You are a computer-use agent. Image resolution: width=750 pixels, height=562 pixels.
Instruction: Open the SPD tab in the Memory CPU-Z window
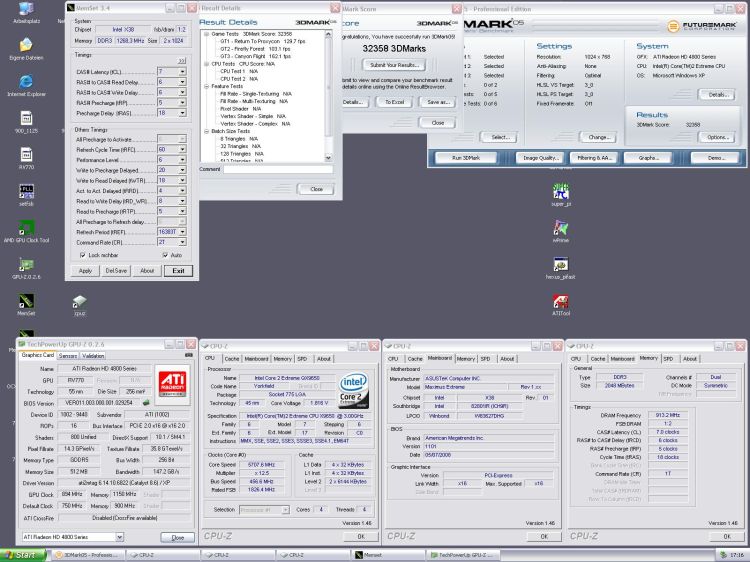667,358
